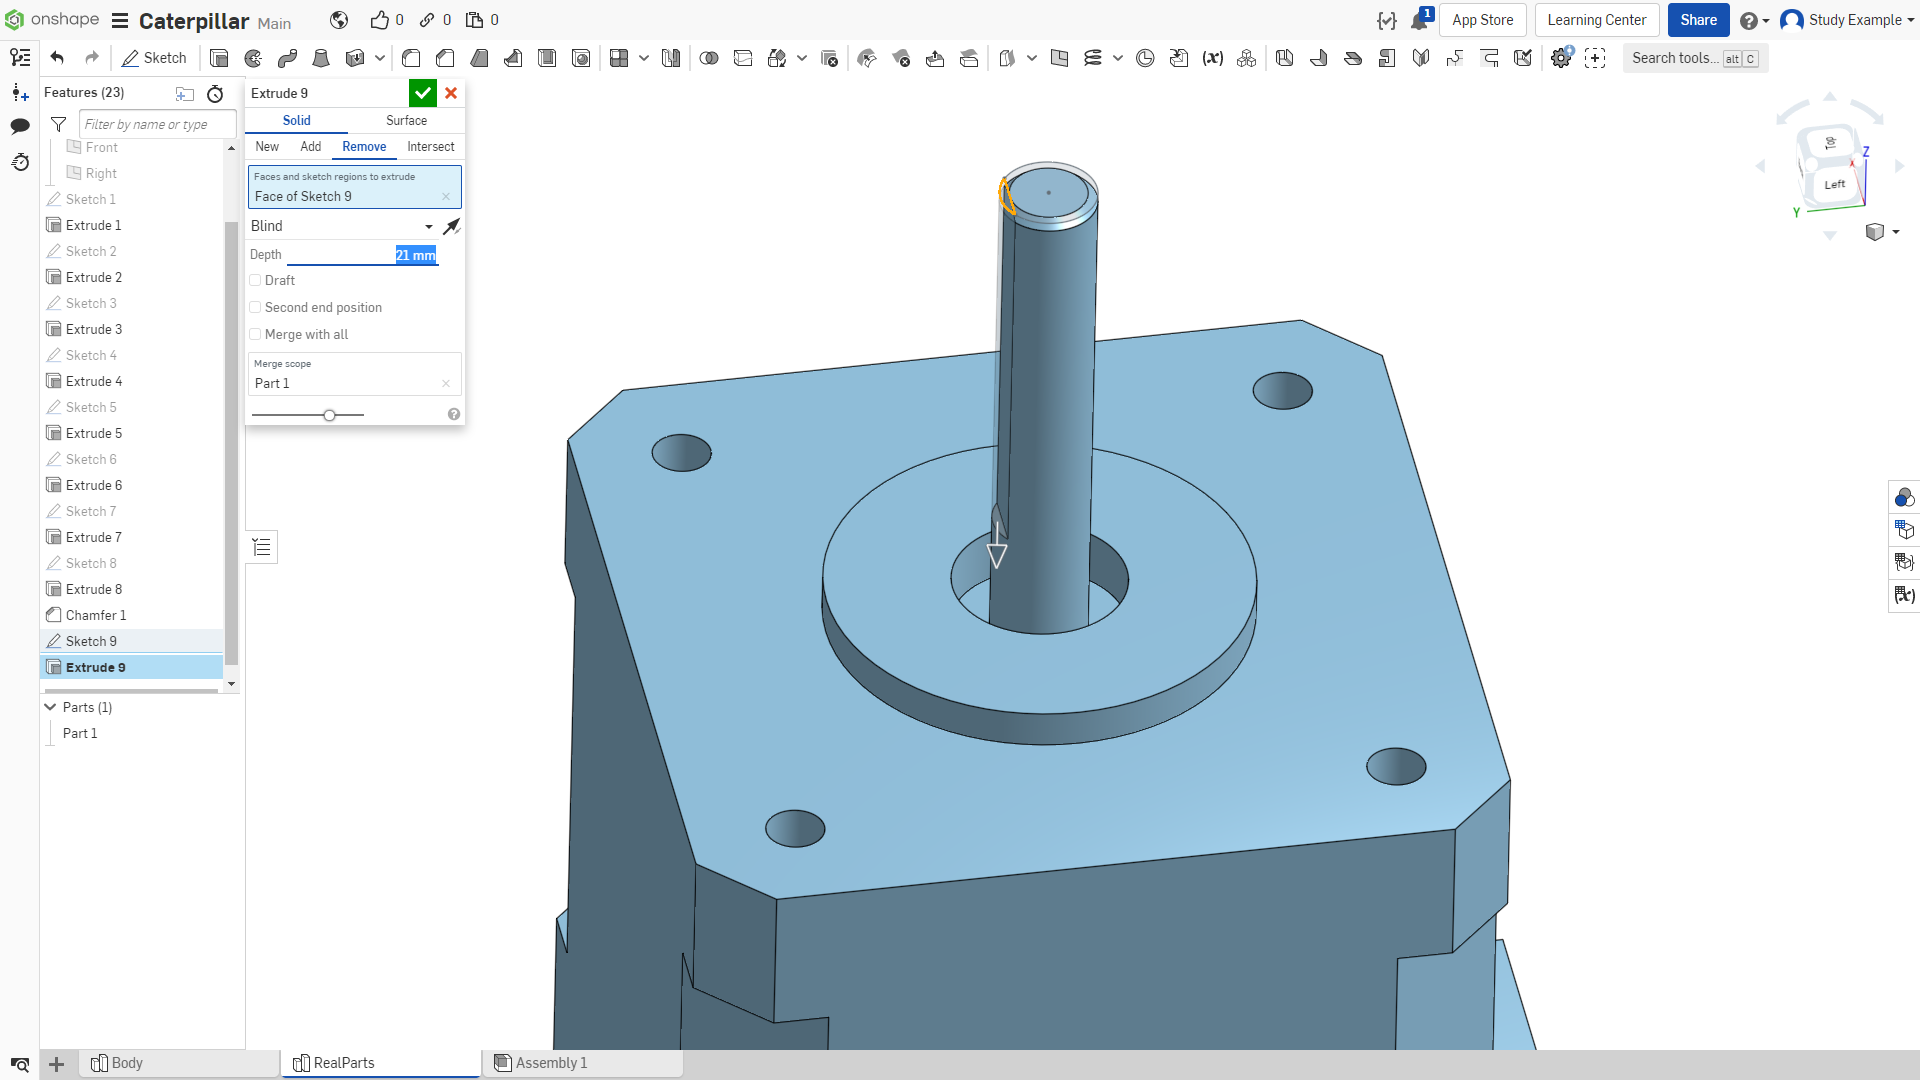Enable Second end position checkbox
Image resolution: width=1920 pixels, height=1080 pixels.
256,308
